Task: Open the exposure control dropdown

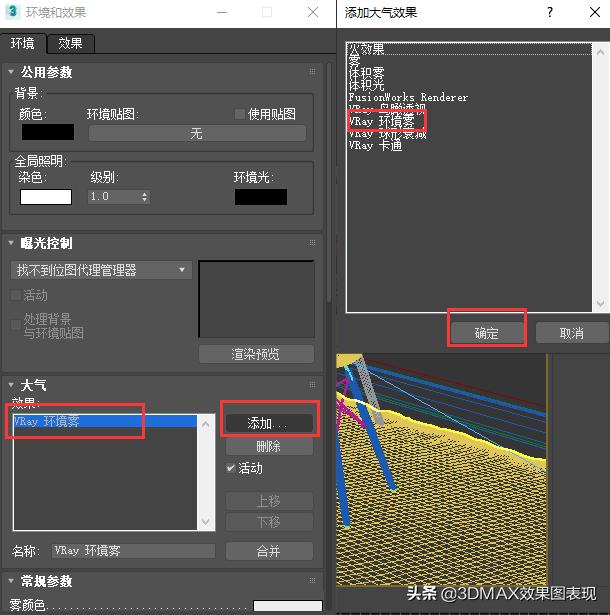Action: click(x=101, y=270)
